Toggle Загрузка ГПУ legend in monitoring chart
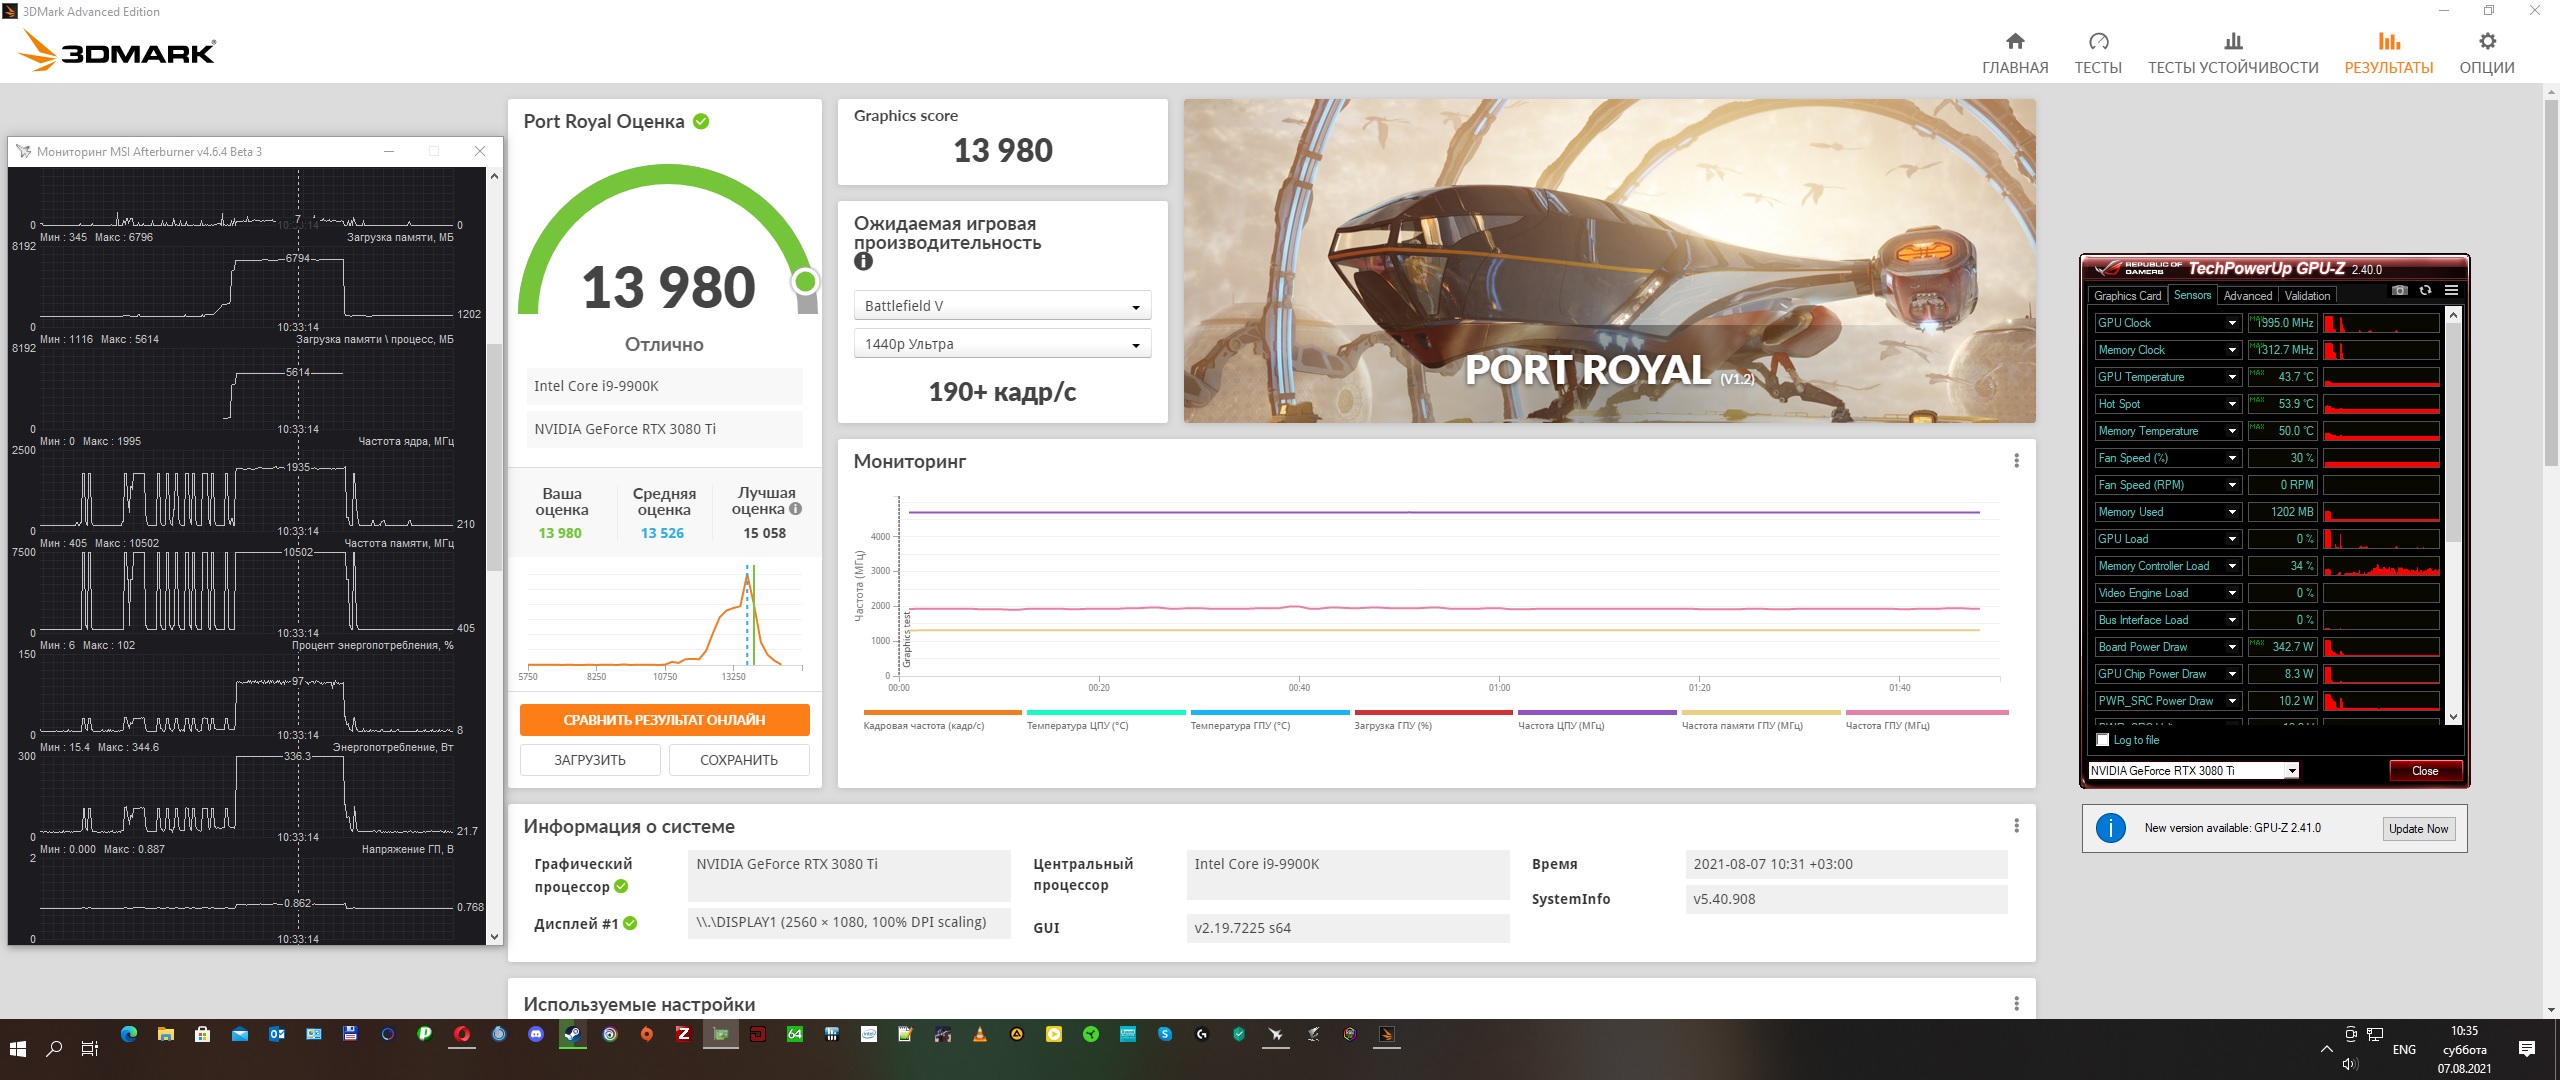The width and height of the screenshot is (2560, 1080). [1433, 721]
